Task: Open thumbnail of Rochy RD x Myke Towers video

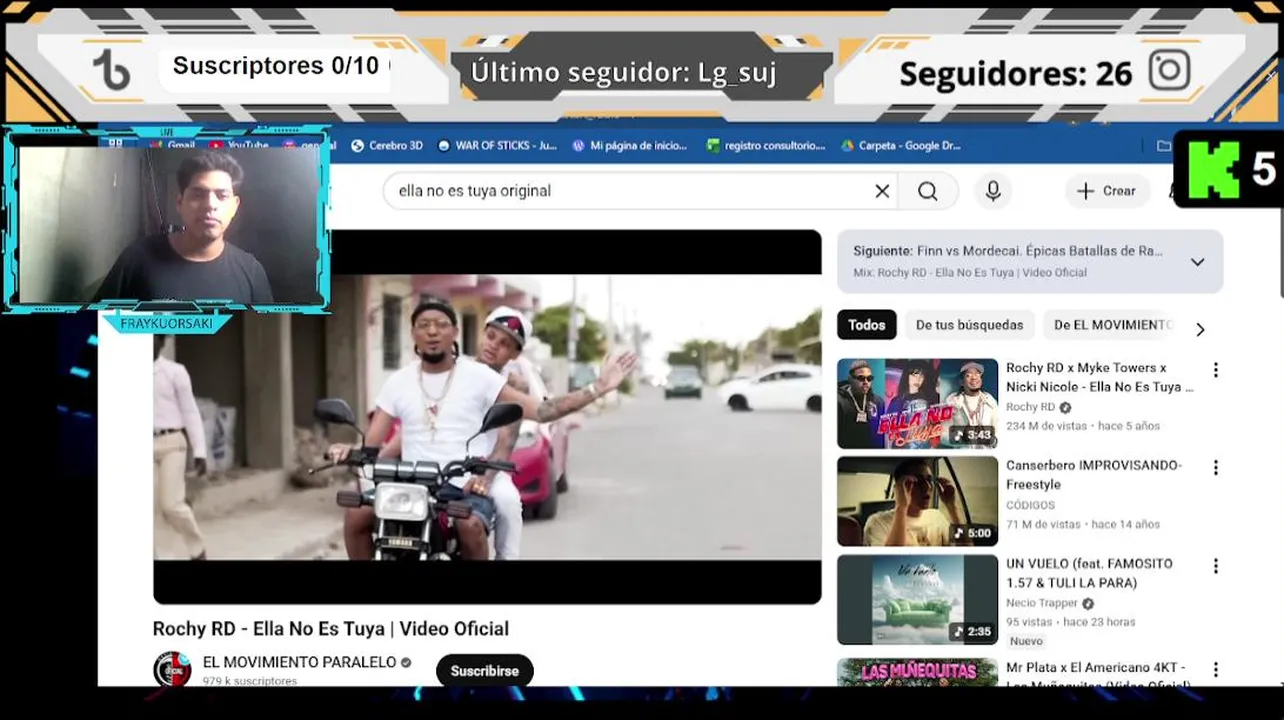Action: tap(917, 404)
